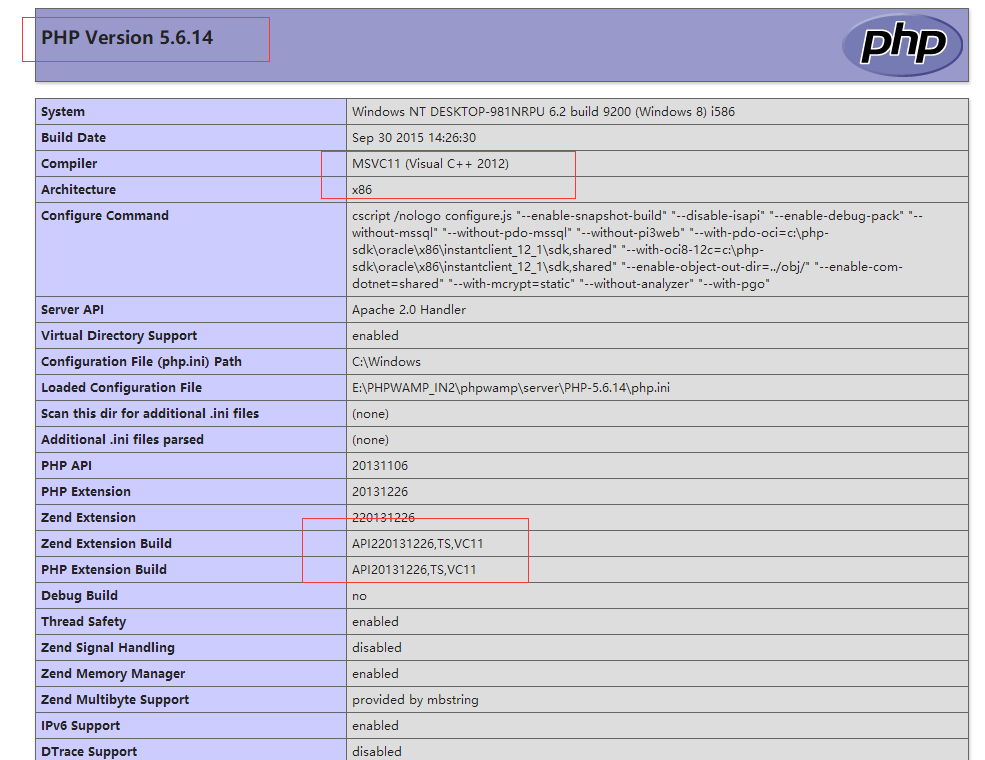This screenshot has height=760, width=985.
Task: Select the (none) value of Scan this dir row
Action: click(x=371, y=414)
